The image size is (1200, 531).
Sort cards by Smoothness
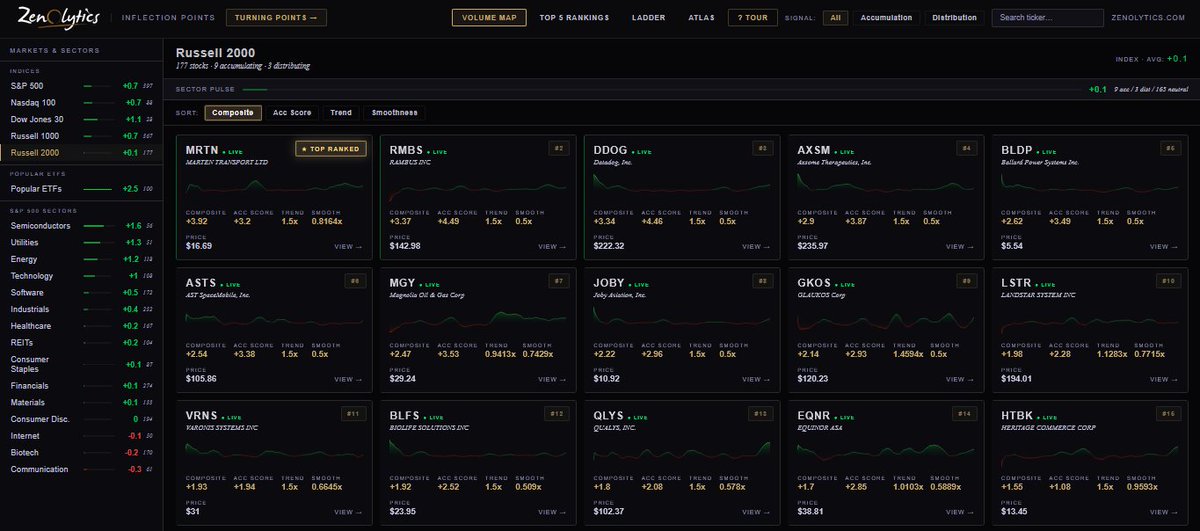coord(393,113)
